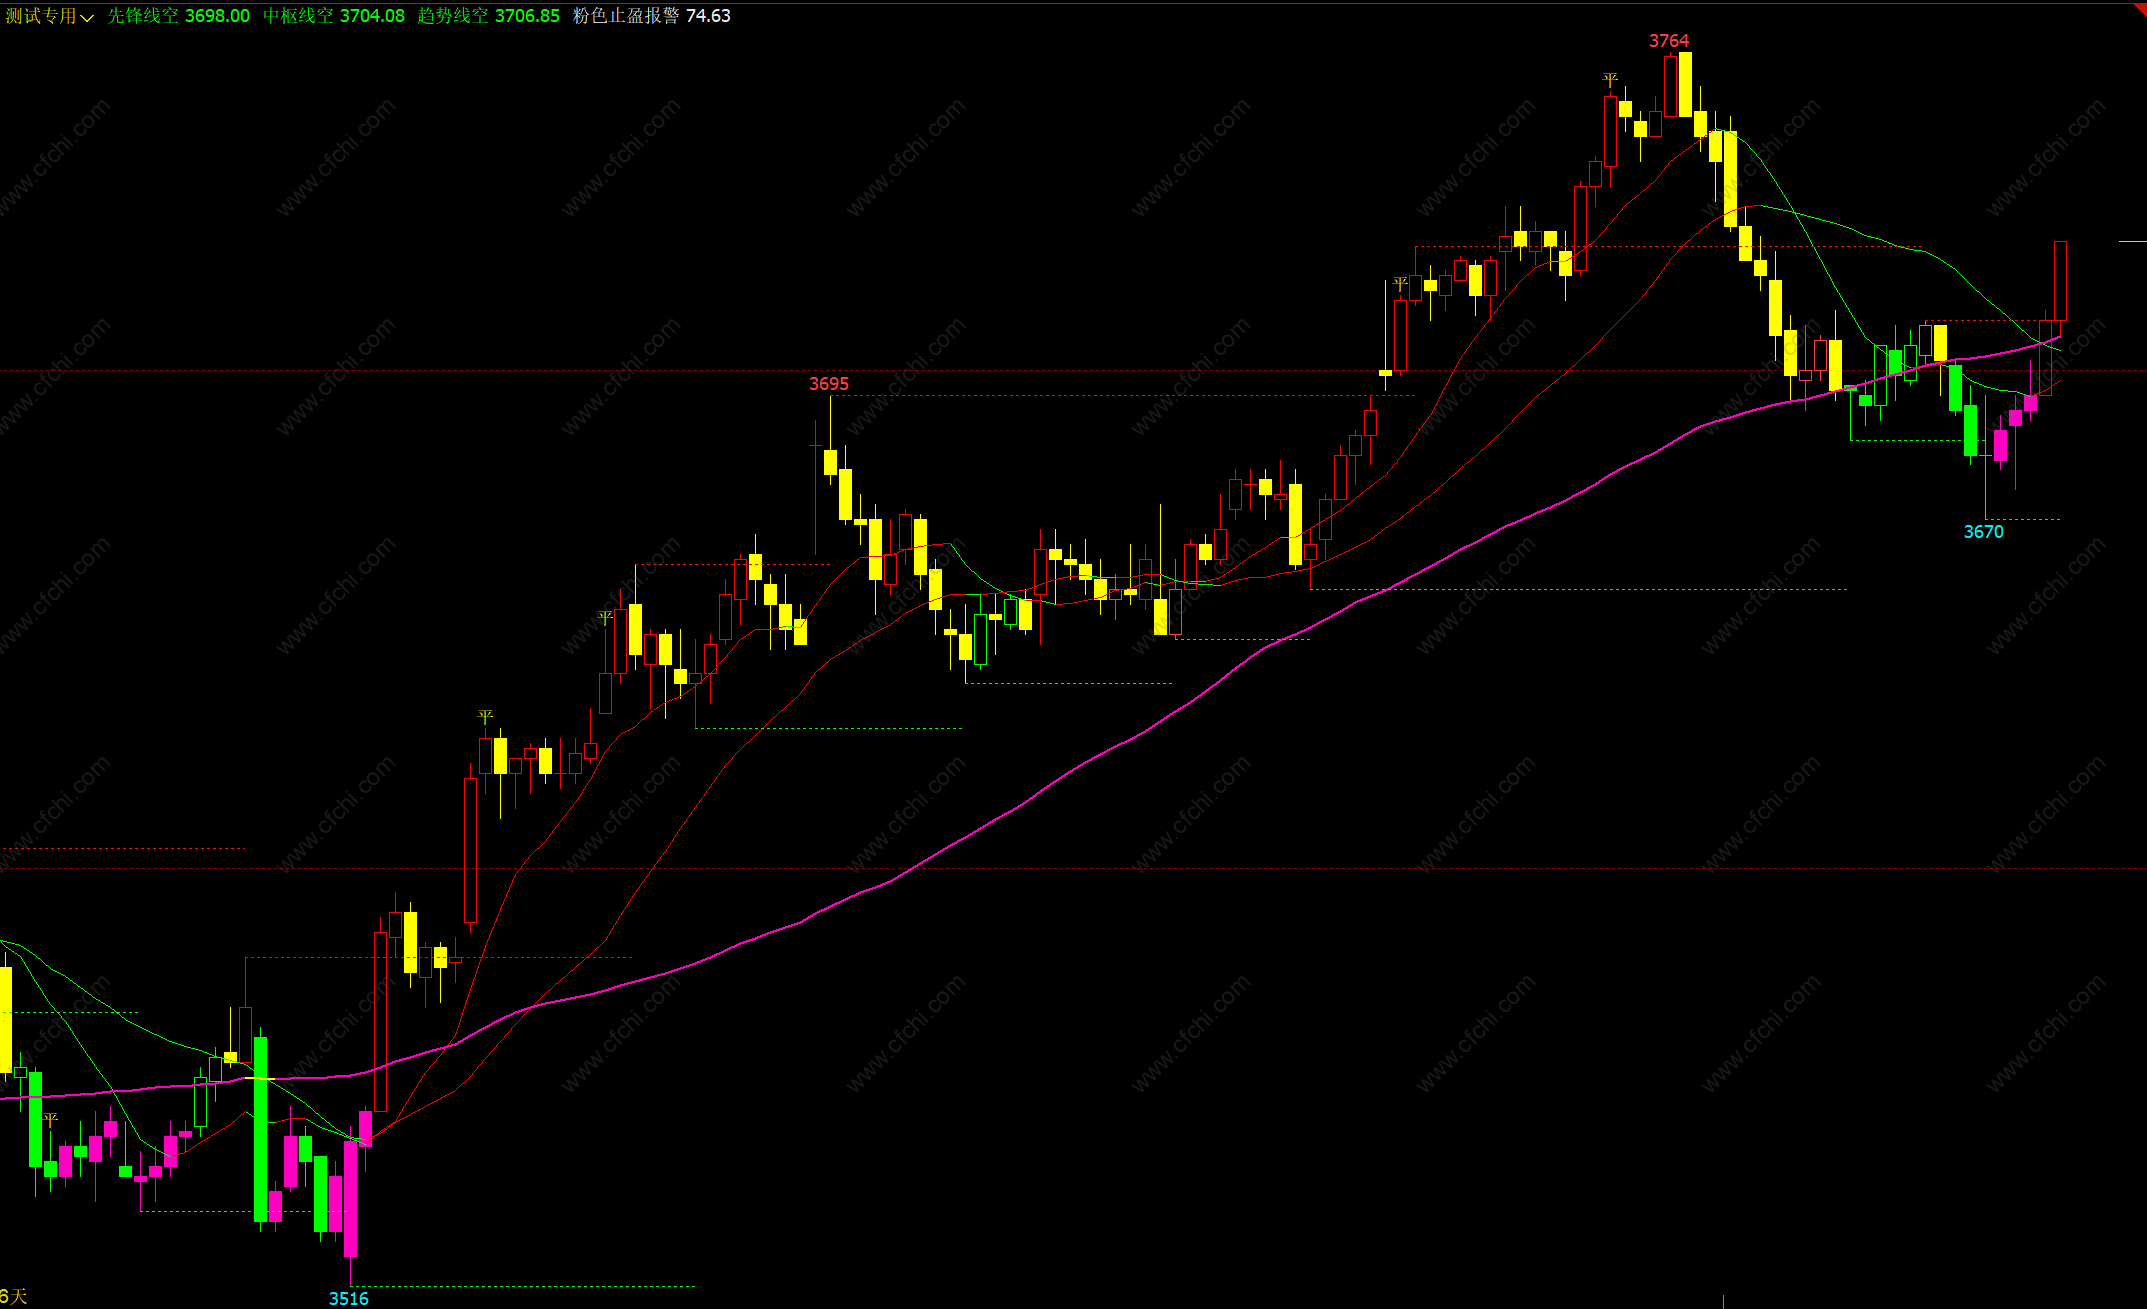Select the 先锋线空 3698.00 readout
2147x1309 pixels.
[x=178, y=16]
